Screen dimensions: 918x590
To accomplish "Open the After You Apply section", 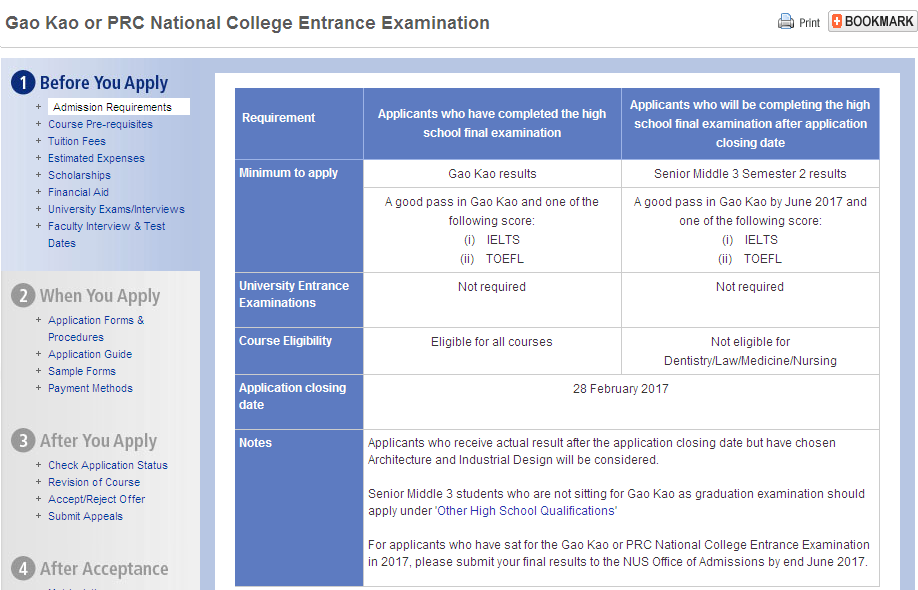I will tap(98, 441).
